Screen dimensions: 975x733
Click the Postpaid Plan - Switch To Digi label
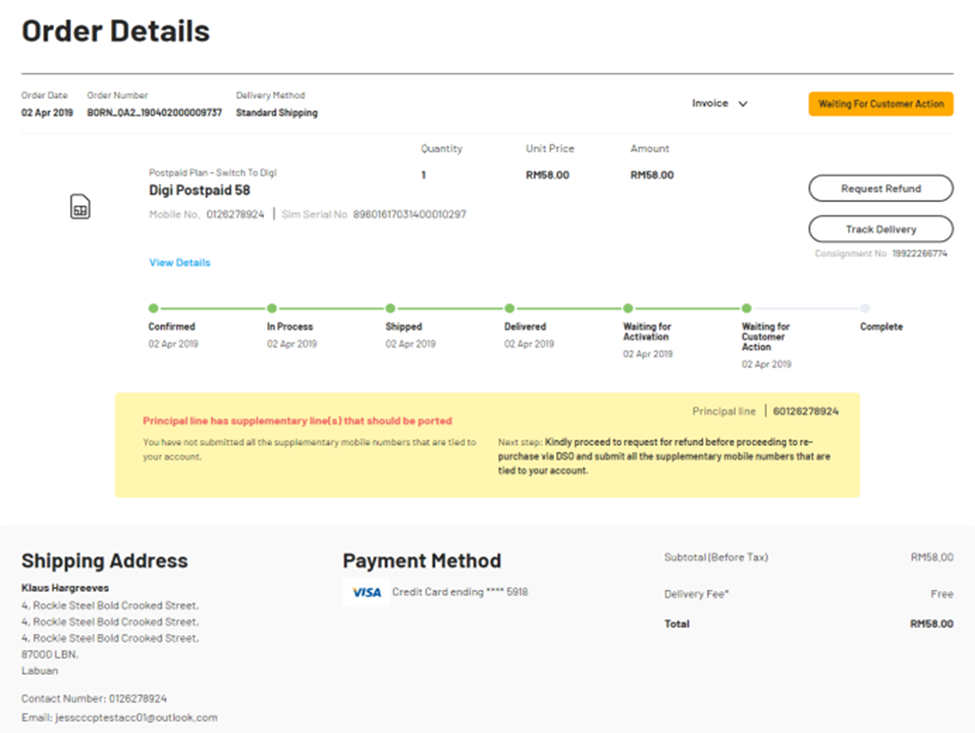213,172
